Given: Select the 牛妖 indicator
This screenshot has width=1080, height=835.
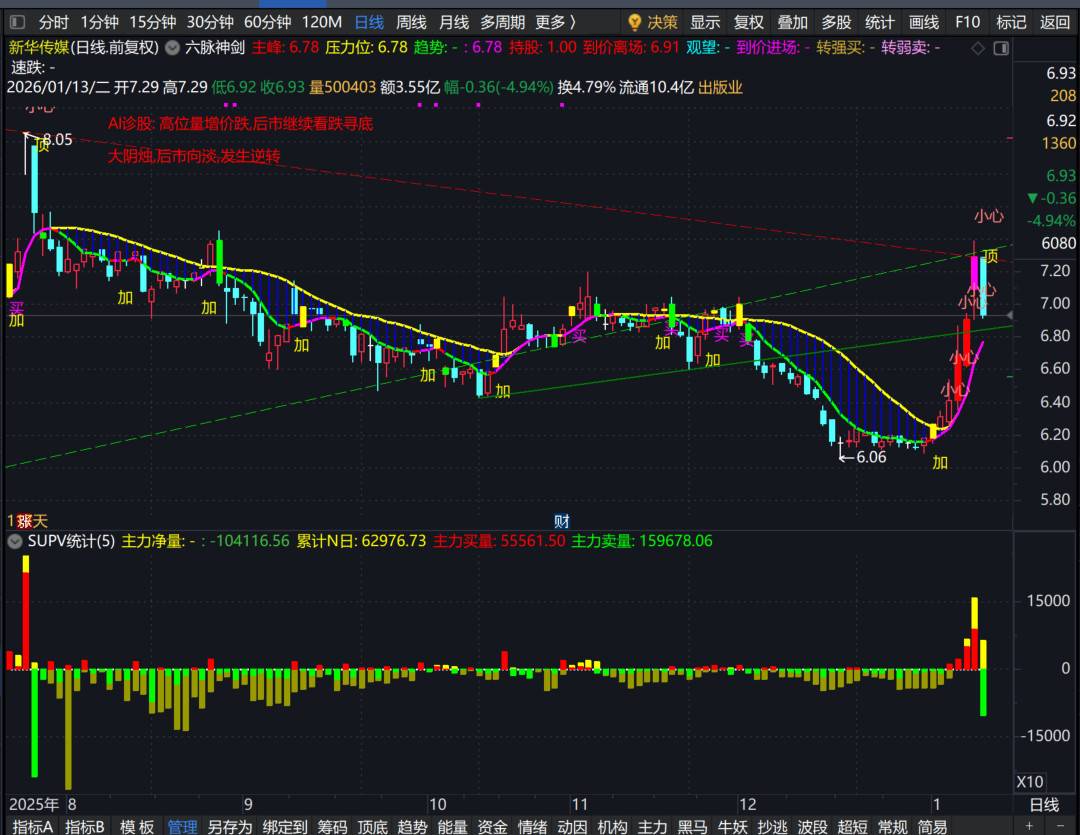Looking at the screenshot, I should point(732,827).
